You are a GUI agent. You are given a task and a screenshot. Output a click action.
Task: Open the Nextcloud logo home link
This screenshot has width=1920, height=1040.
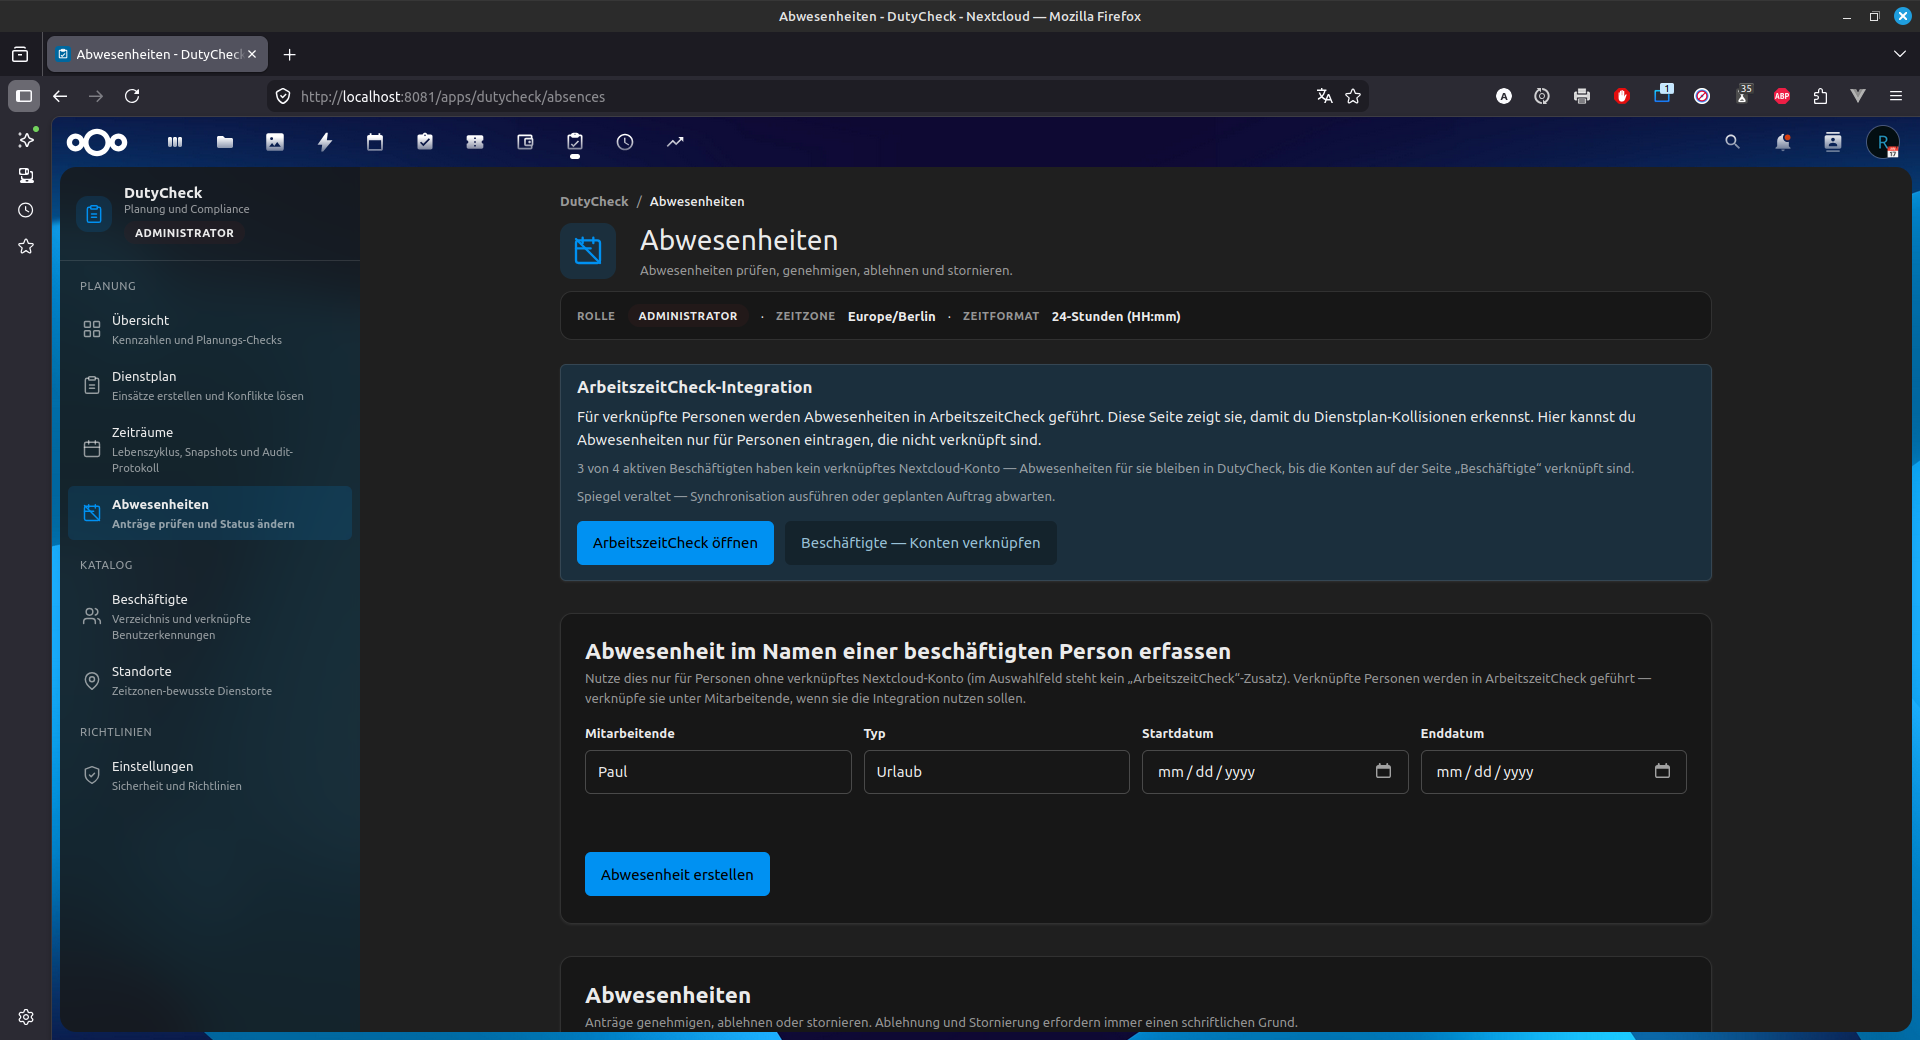97,142
